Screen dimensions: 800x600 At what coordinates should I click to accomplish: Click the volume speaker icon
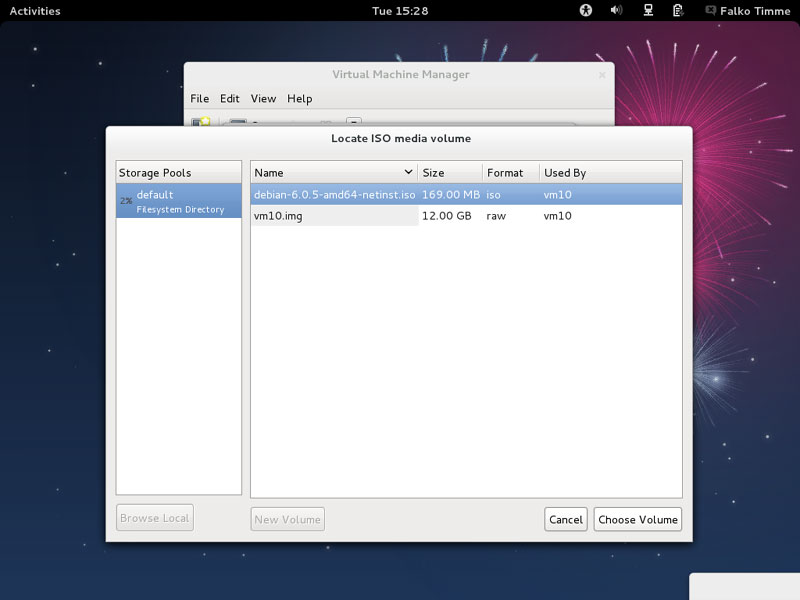(617, 11)
